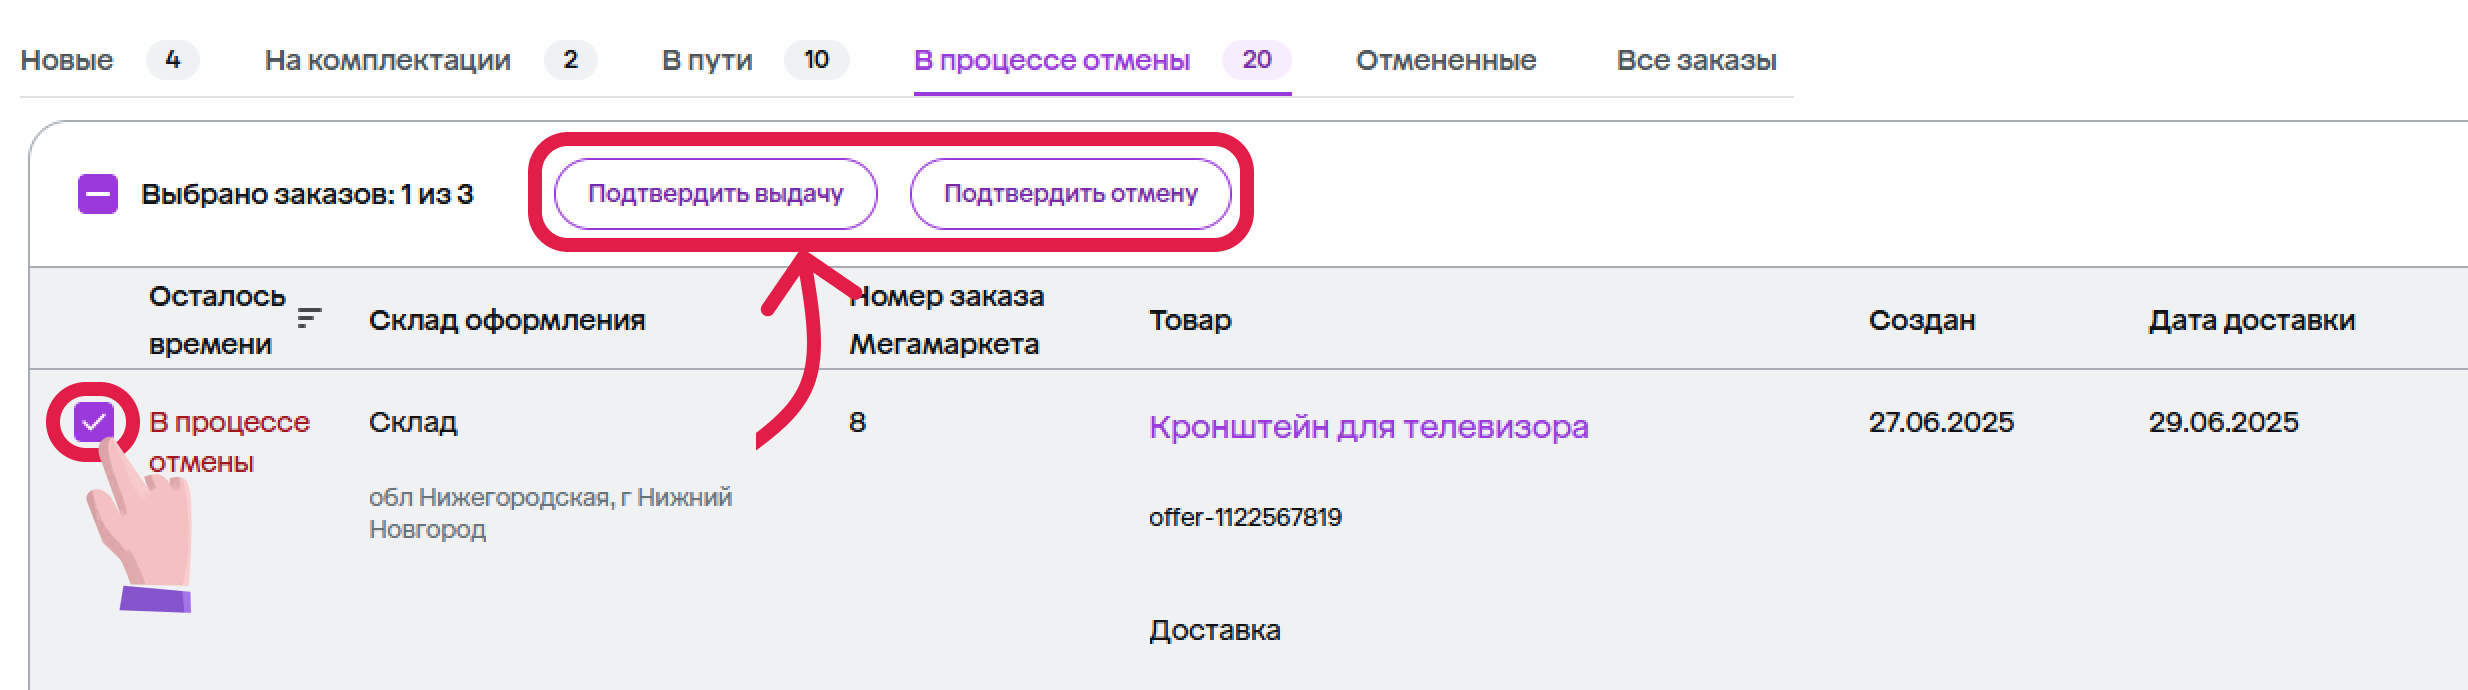Open the Кронштейн для телевизора product link
Viewport: 2468px width, 690px height.
[1368, 427]
